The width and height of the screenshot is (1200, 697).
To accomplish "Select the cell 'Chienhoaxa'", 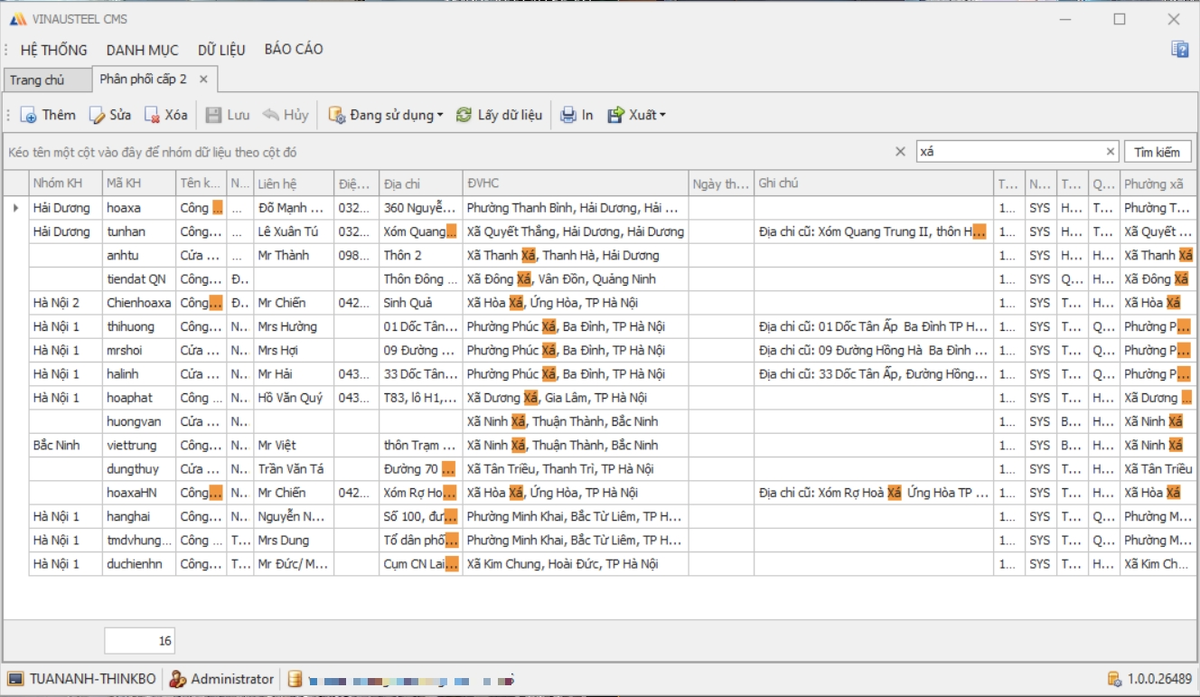I will 139,303.
